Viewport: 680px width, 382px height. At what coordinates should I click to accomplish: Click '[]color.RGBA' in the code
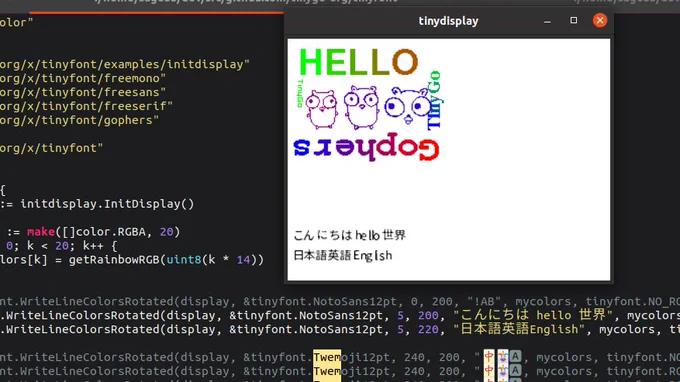click(104, 232)
